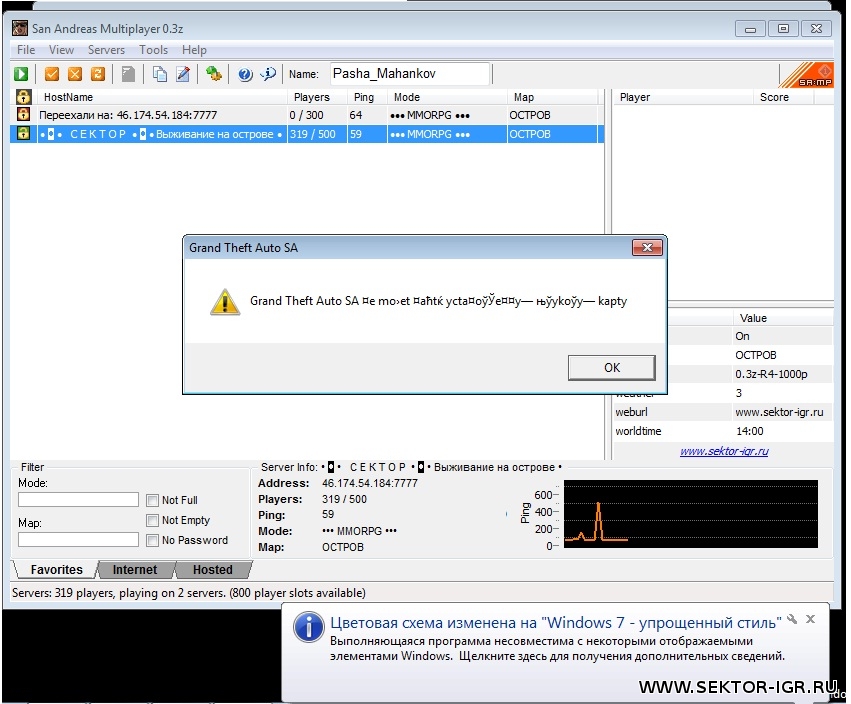
Task: Select the СЕКТОР 'Выживание на острове' server row
Action: [x=307, y=134]
